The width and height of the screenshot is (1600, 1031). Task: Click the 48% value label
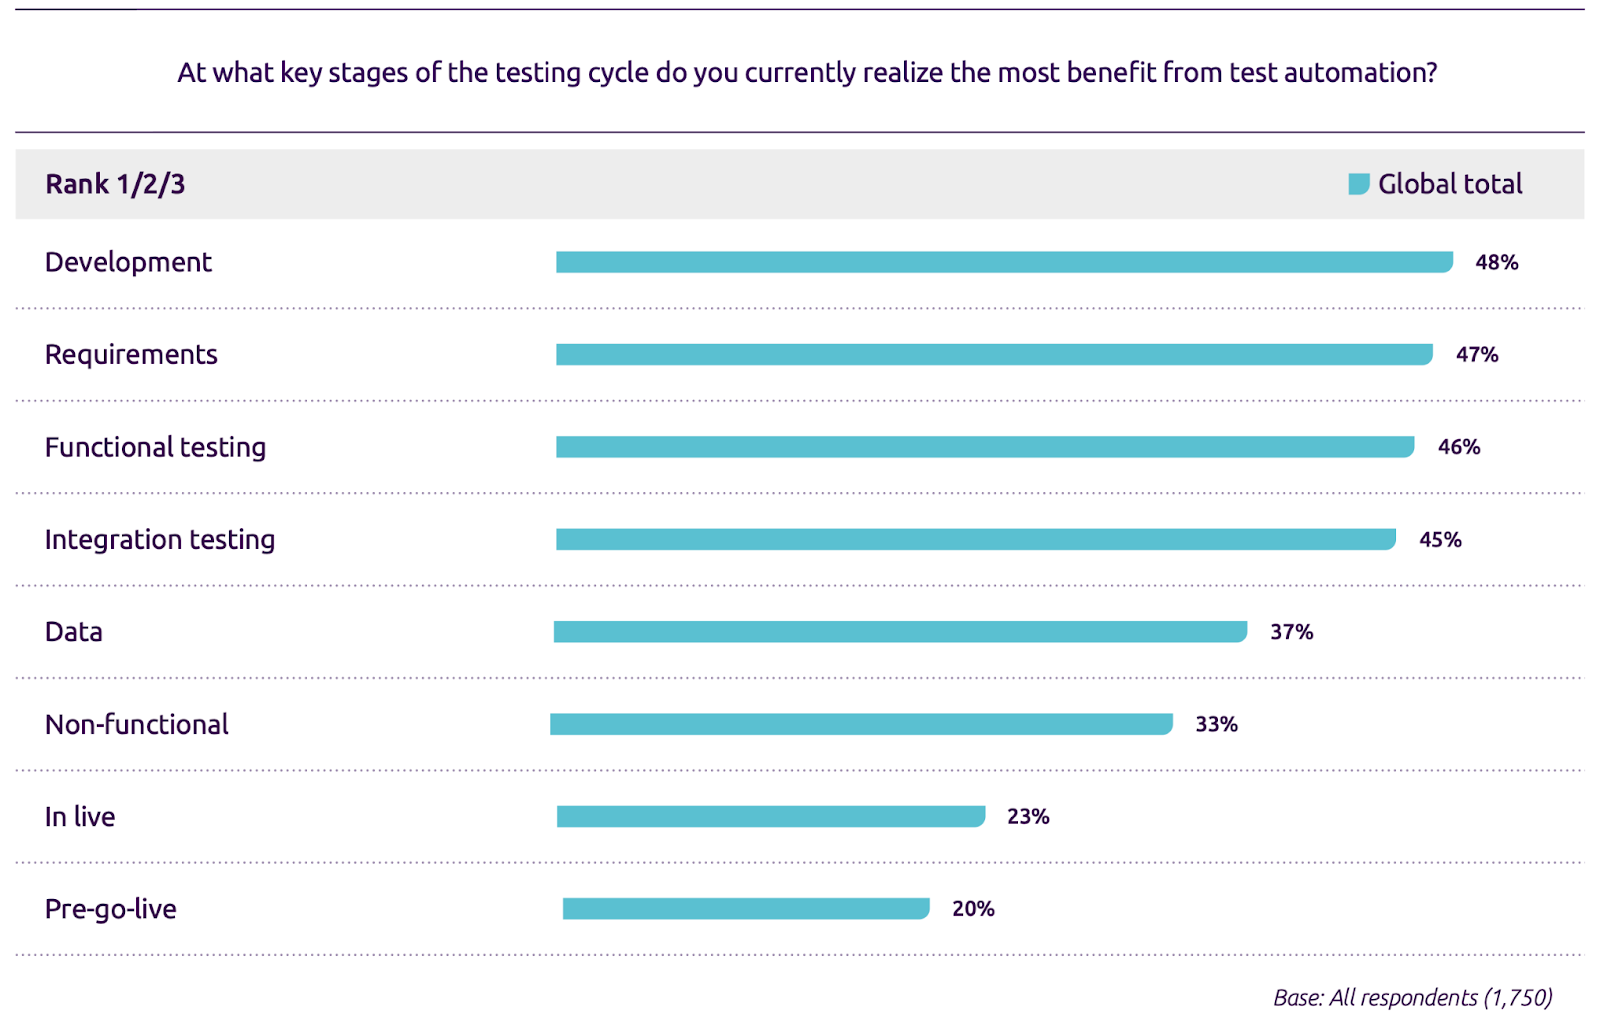[1497, 262]
